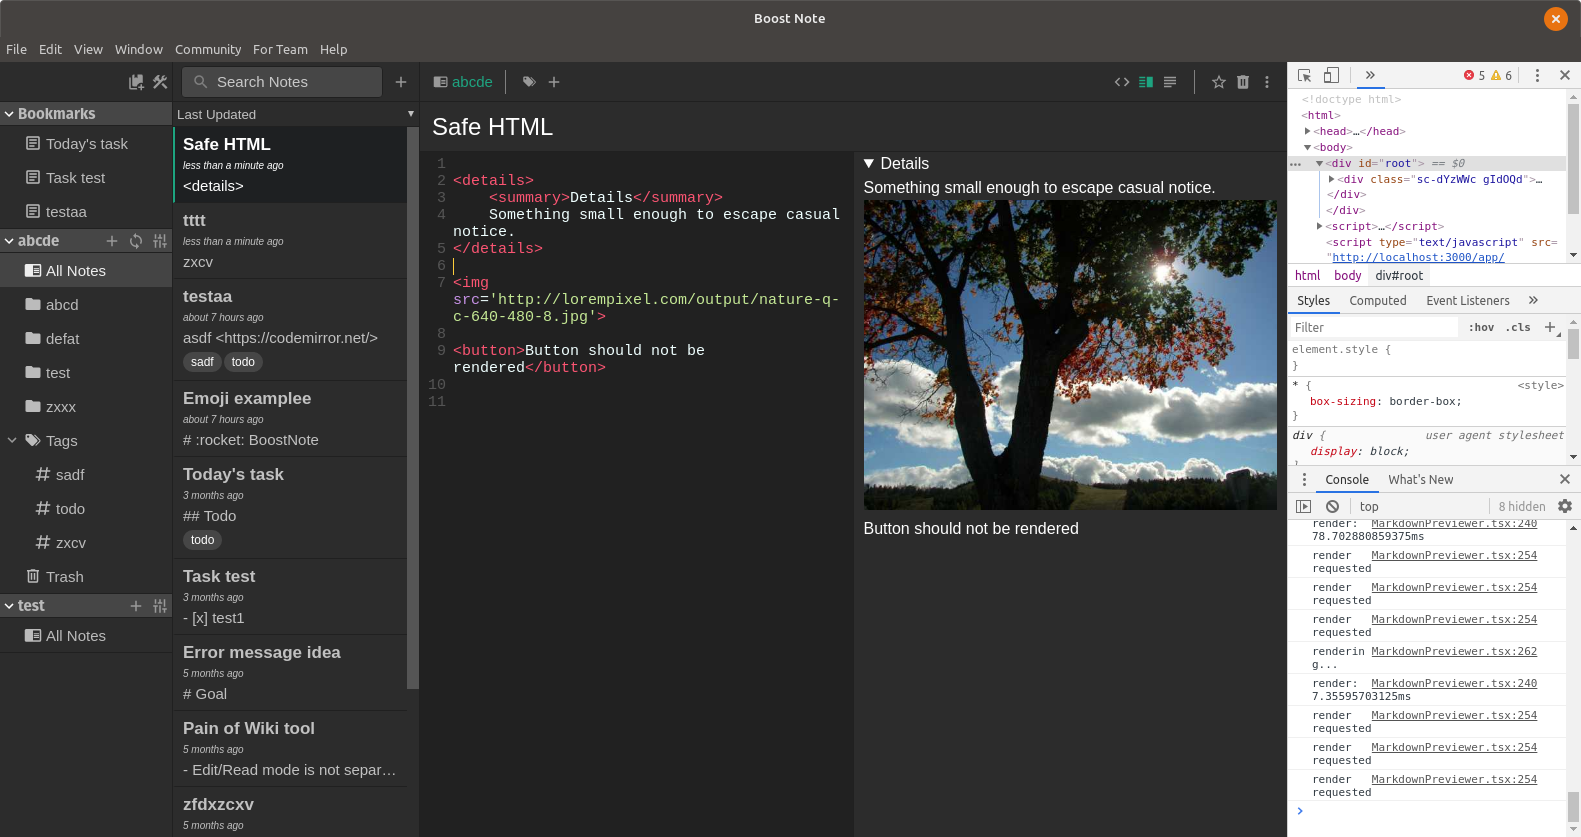Viewport: 1581px width, 837px height.
Task: Focus the Search Notes field
Action: click(282, 82)
